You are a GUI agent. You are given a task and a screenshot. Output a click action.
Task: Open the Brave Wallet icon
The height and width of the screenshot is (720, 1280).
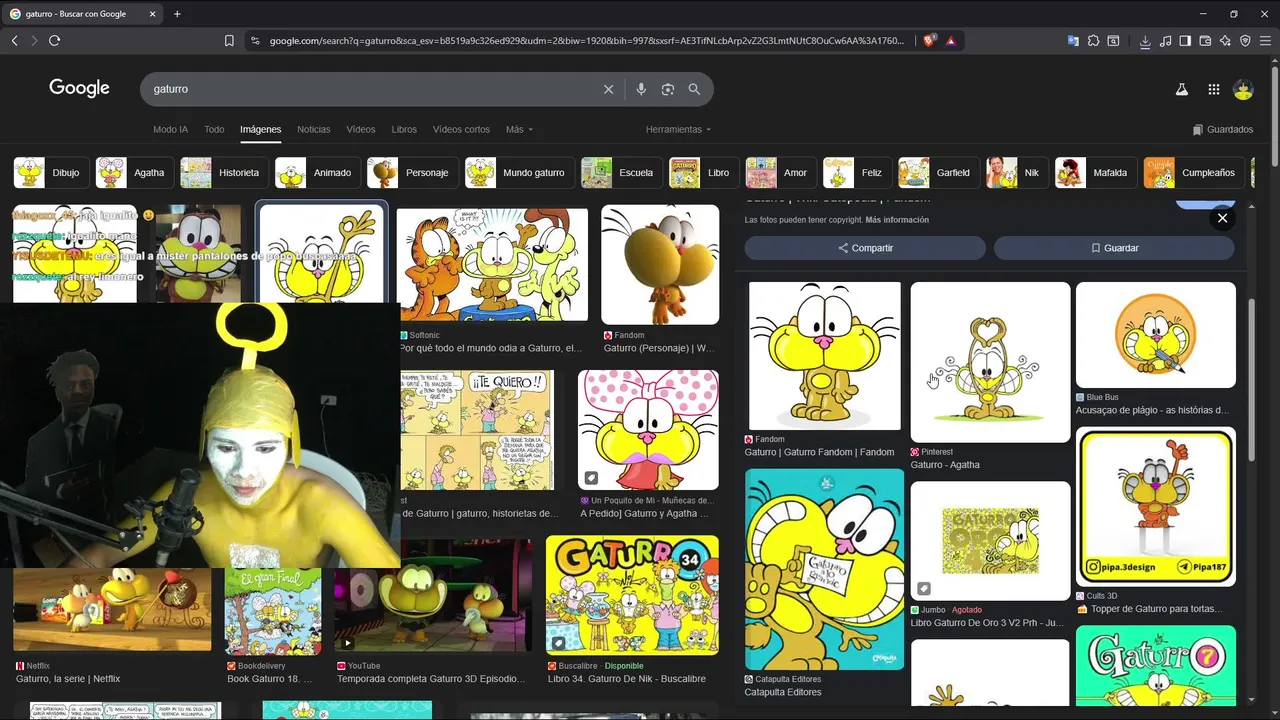[x=1205, y=41]
